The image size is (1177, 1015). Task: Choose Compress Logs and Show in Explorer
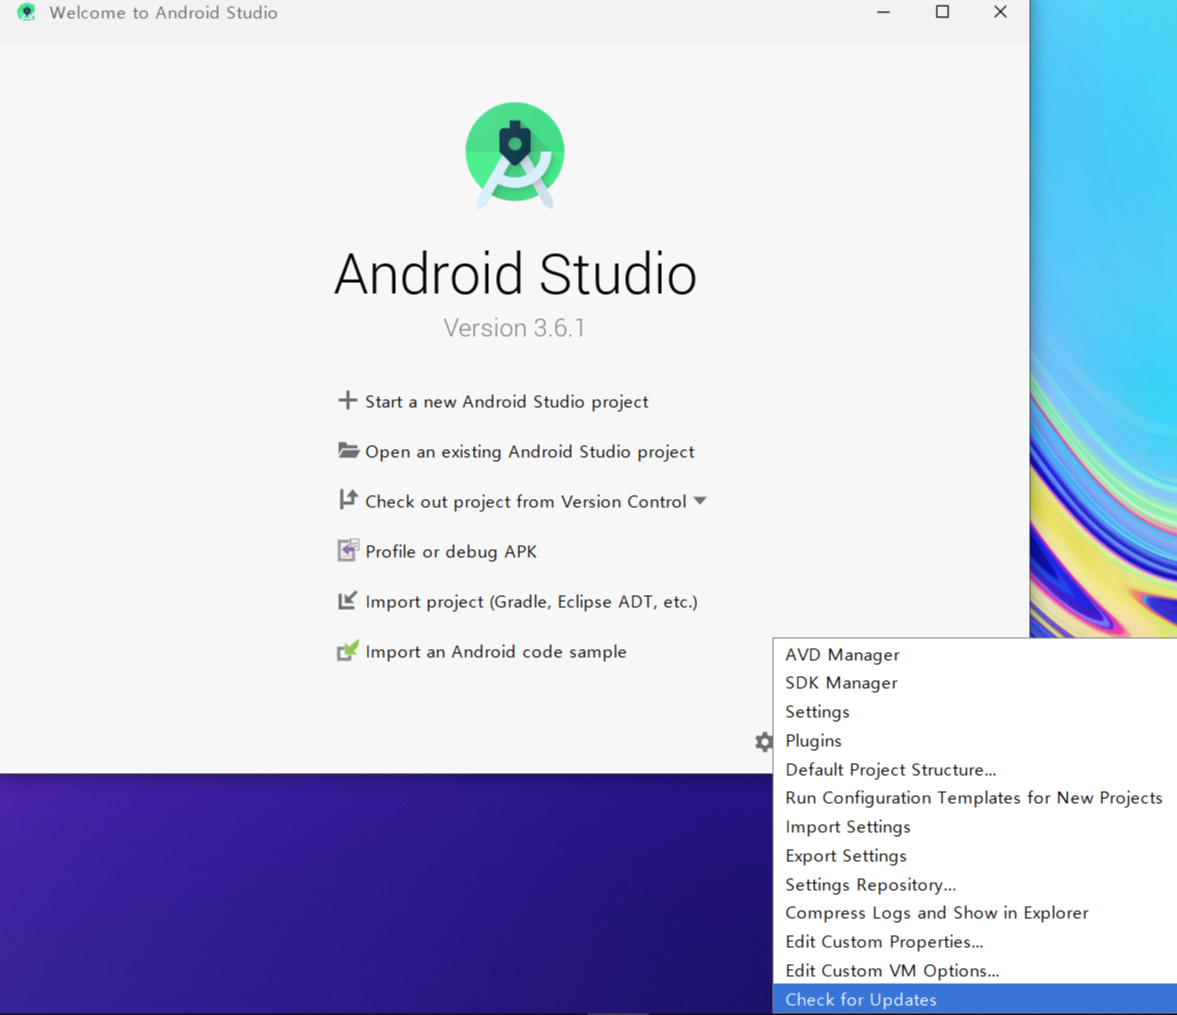tap(975, 913)
